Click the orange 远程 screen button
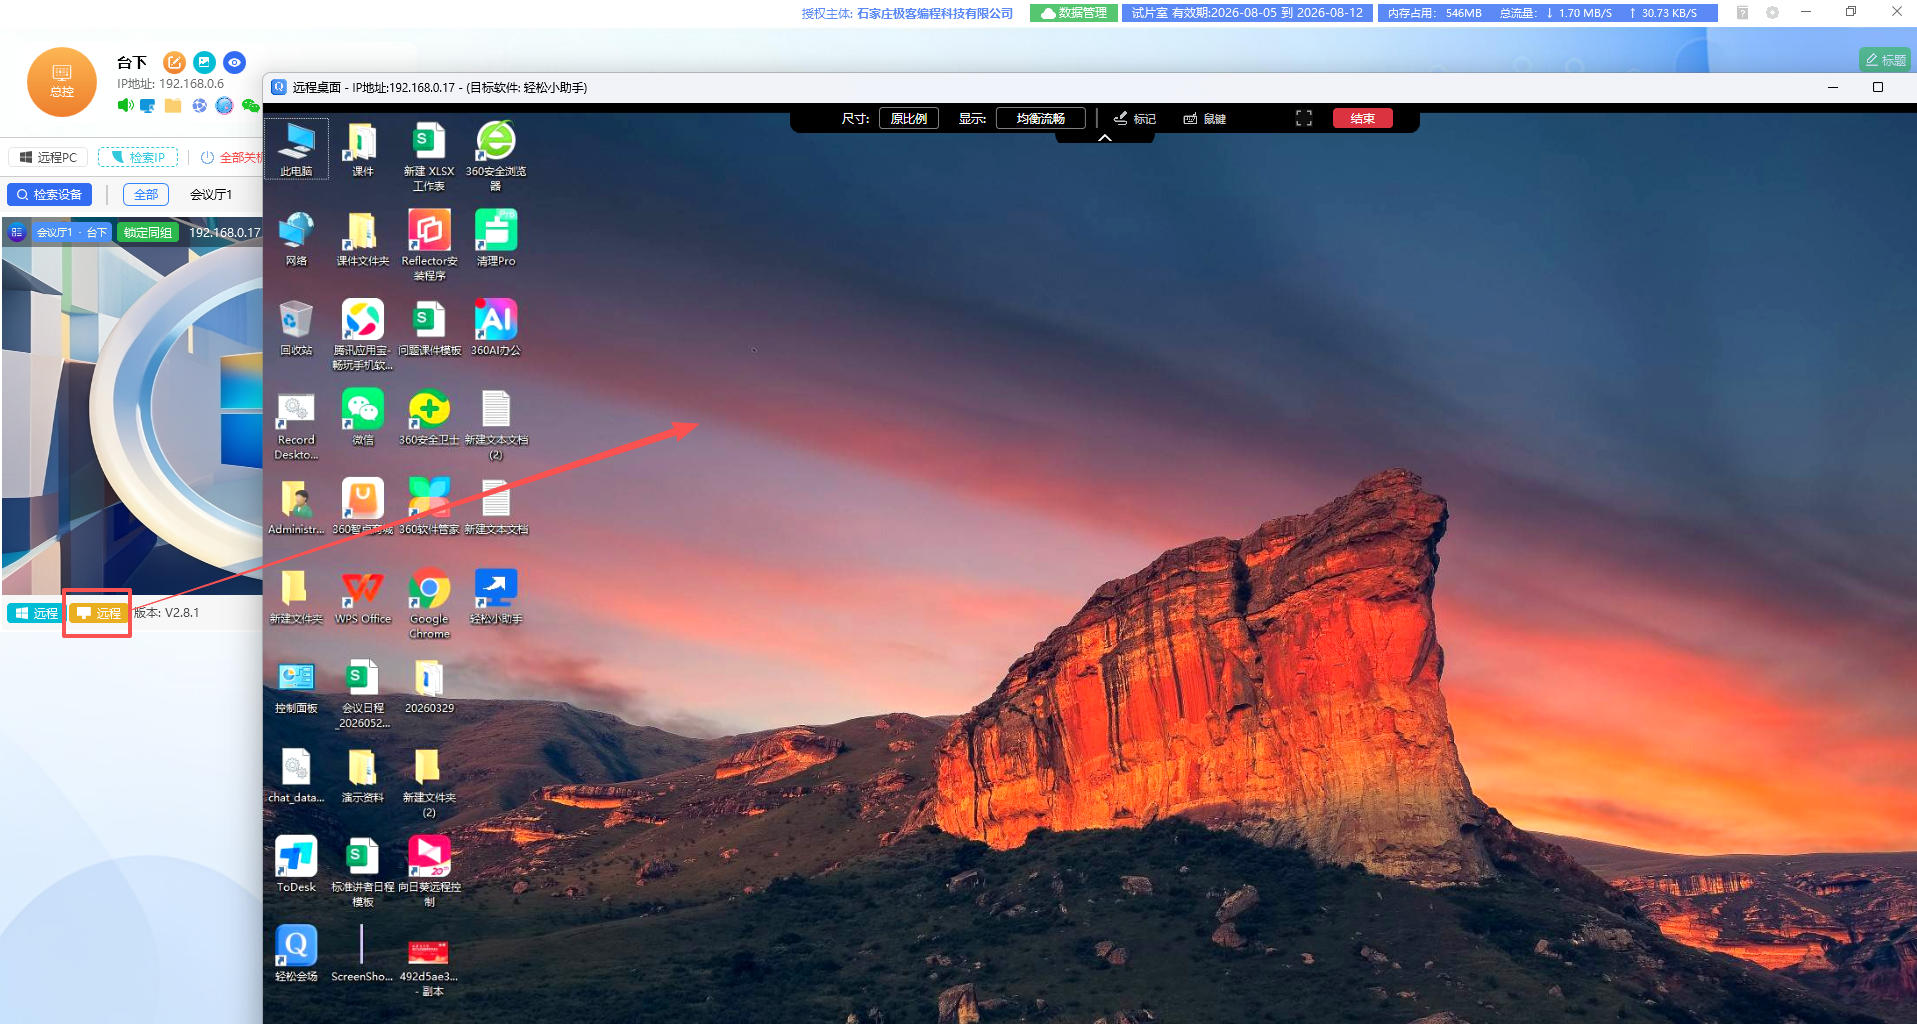The height and width of the screenshot is (1024, 1917). click(98, 613)
